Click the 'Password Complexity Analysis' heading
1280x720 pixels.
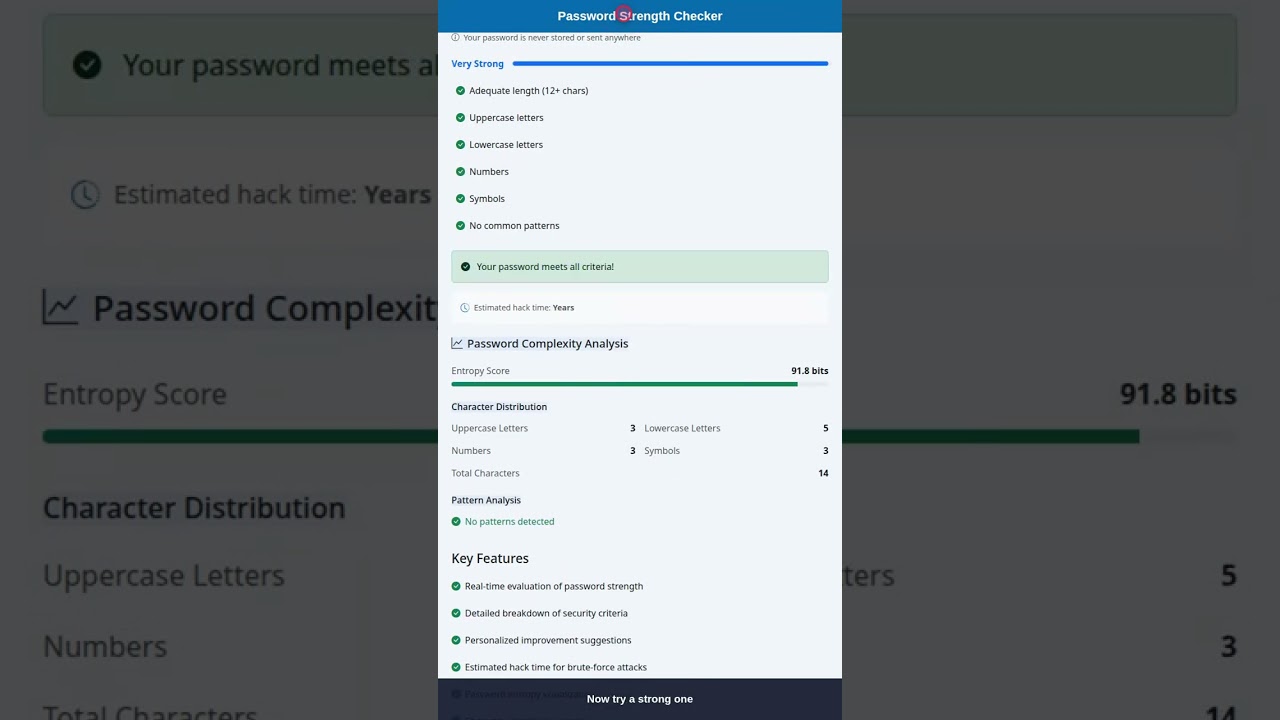pos(548,343)
